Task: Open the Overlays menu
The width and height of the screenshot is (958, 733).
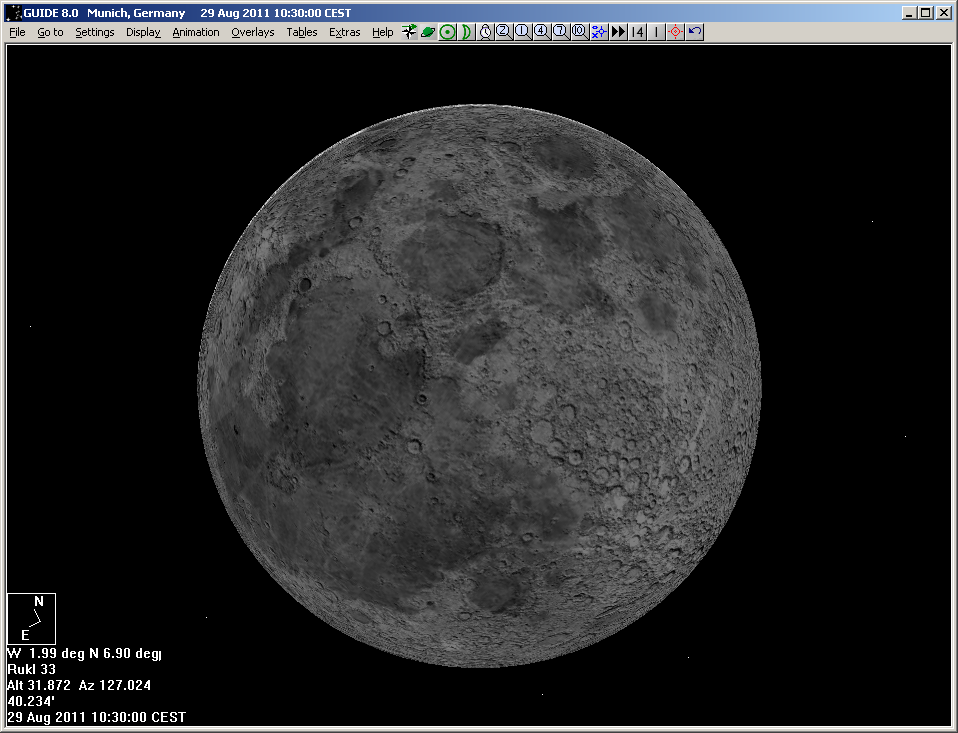Action: coord(252,32)
